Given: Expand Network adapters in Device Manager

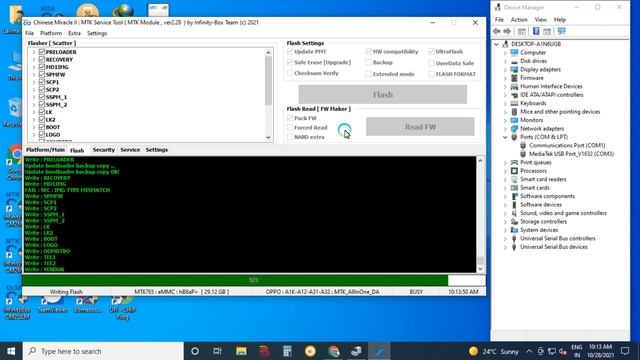Looking at the screenshot, I should (505, 129).
